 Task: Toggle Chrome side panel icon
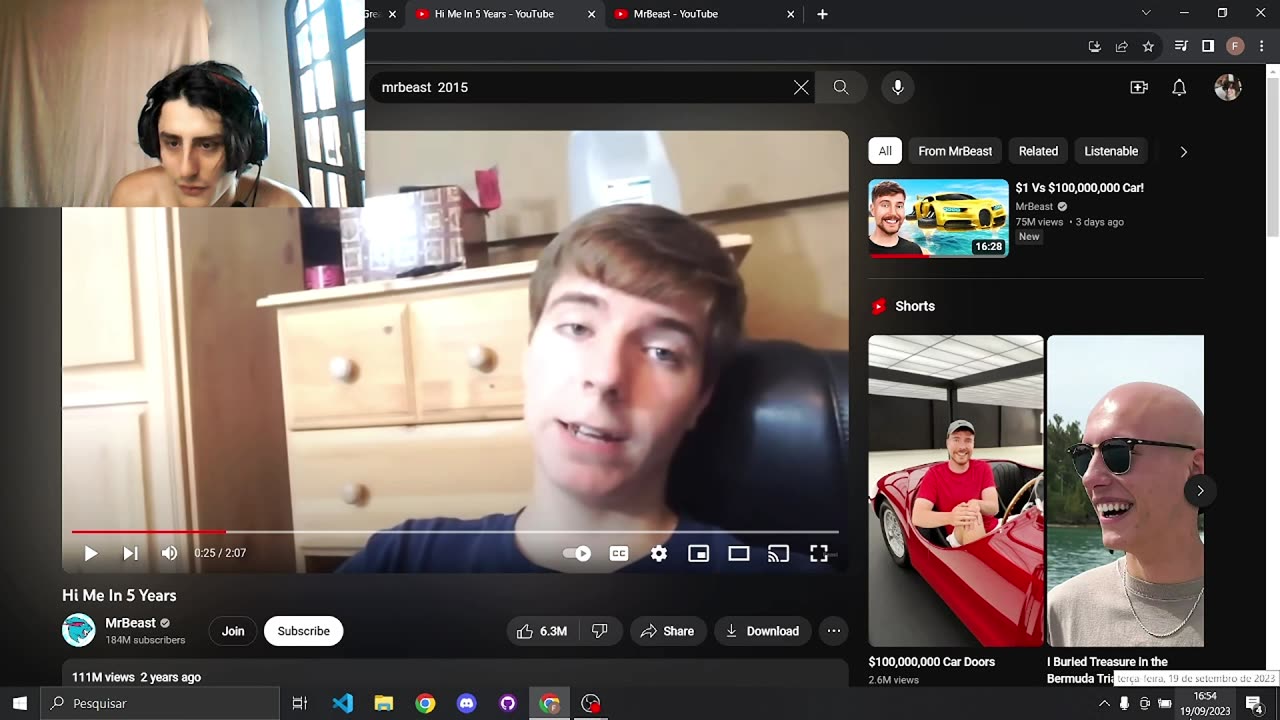tap(1208, 46)
